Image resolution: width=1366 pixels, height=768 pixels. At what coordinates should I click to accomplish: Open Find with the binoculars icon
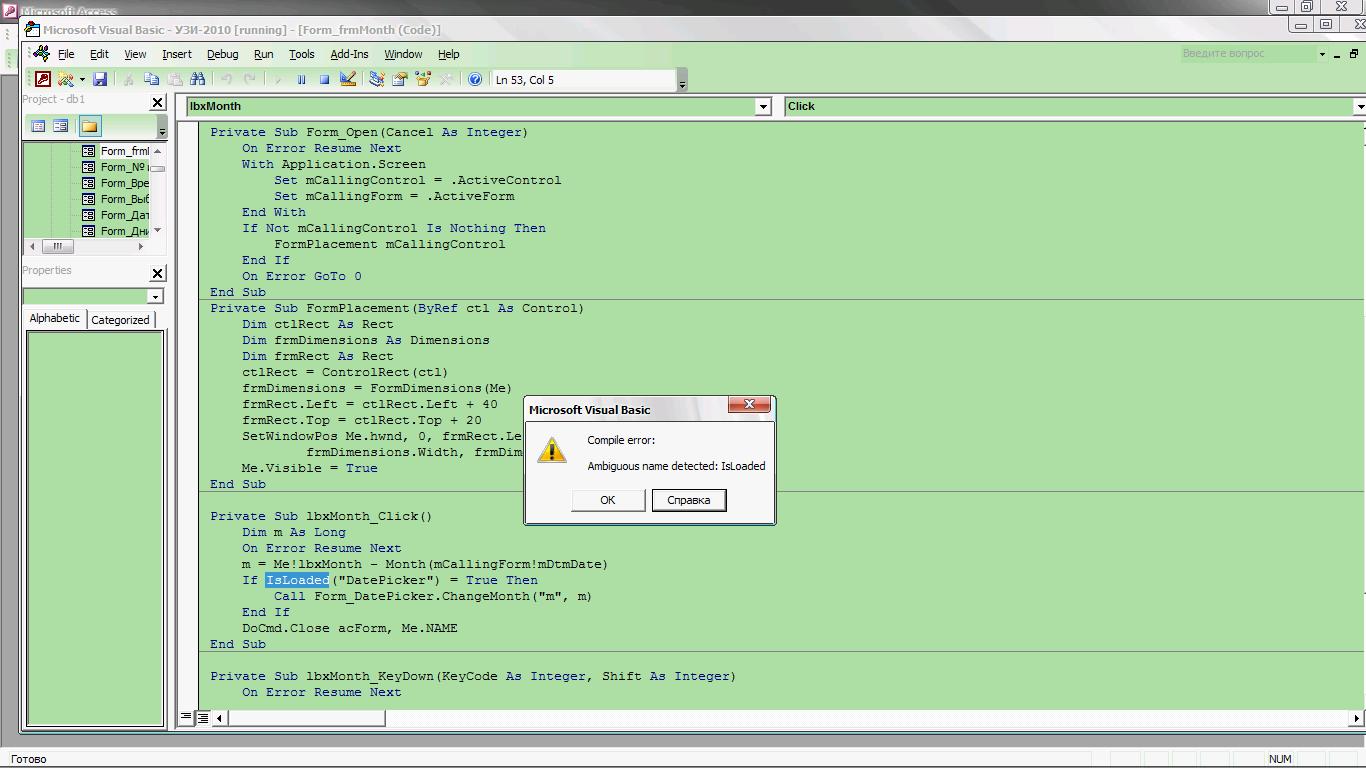[x=197, y=79]
